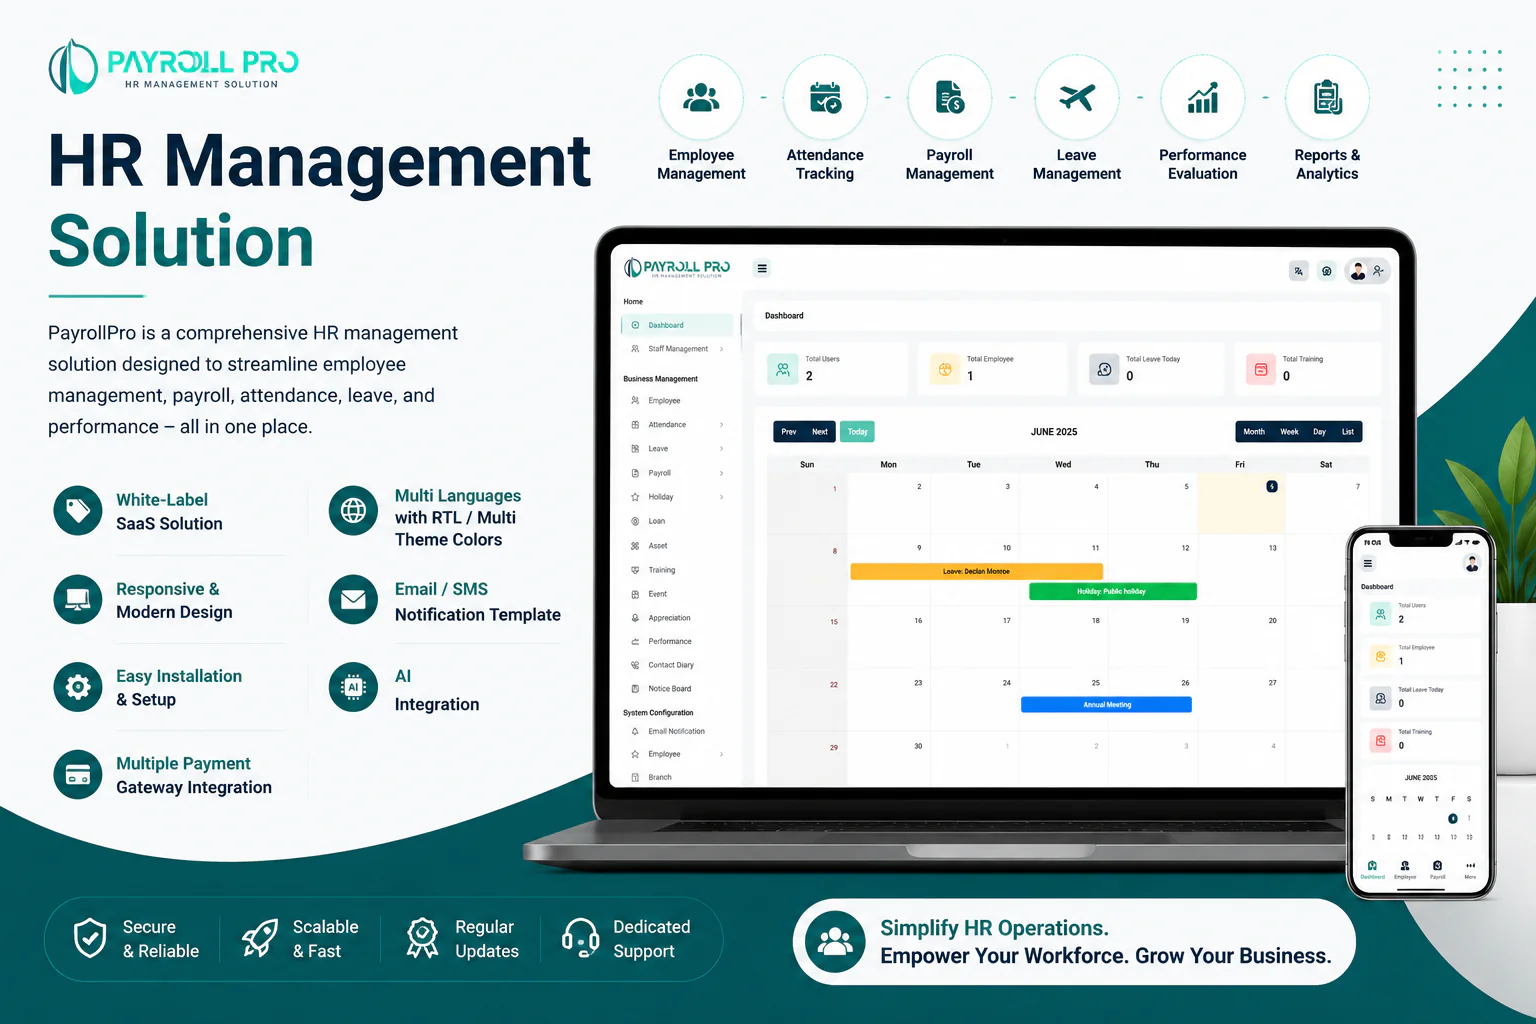
Task: Click the Performance Evaluation chart icon
Action: (1202, 98)
